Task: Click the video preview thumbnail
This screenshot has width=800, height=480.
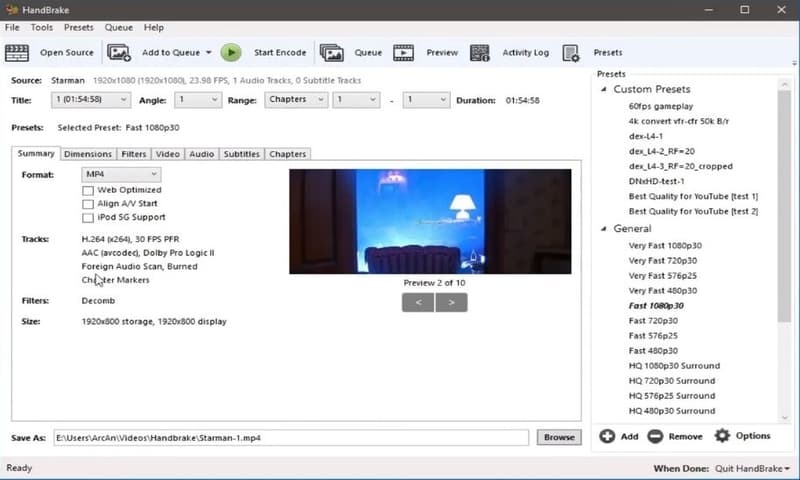Action: (x=430, y=221)
